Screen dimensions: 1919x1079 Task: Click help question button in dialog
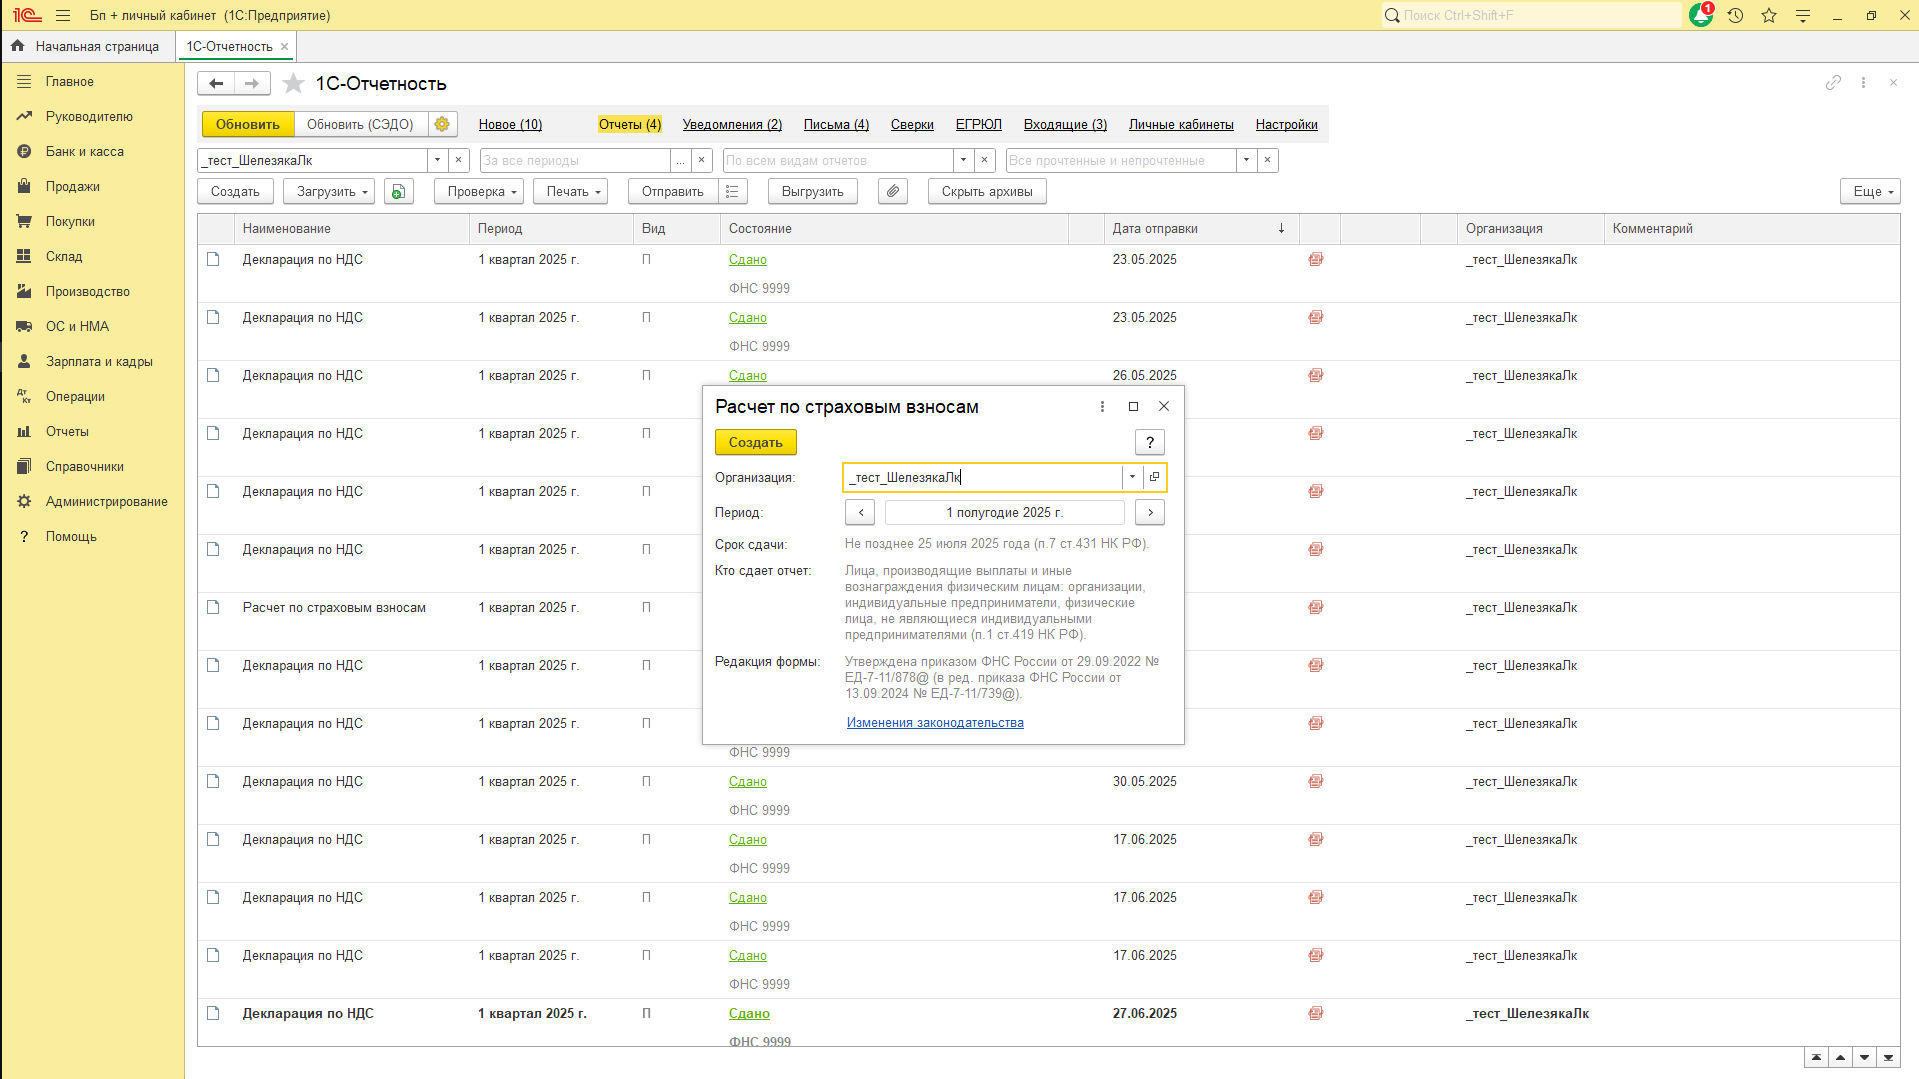pos(1150,442)
